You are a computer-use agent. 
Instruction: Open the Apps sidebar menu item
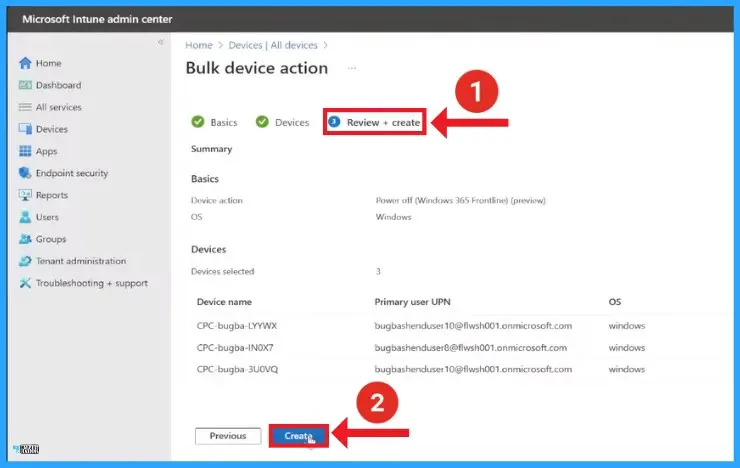[46, 151]
